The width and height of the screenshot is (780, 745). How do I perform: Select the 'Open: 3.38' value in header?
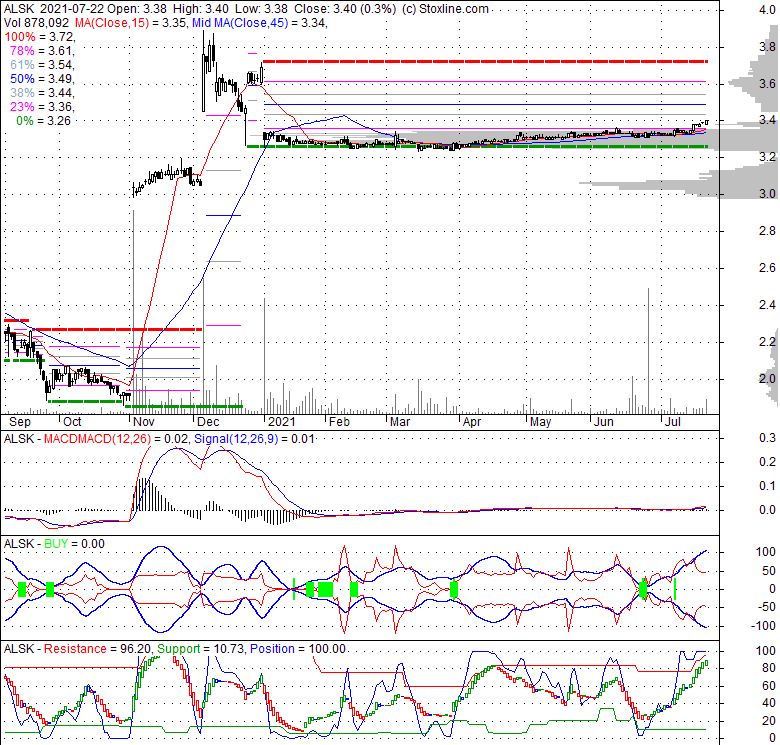click(x=137, y=8)
